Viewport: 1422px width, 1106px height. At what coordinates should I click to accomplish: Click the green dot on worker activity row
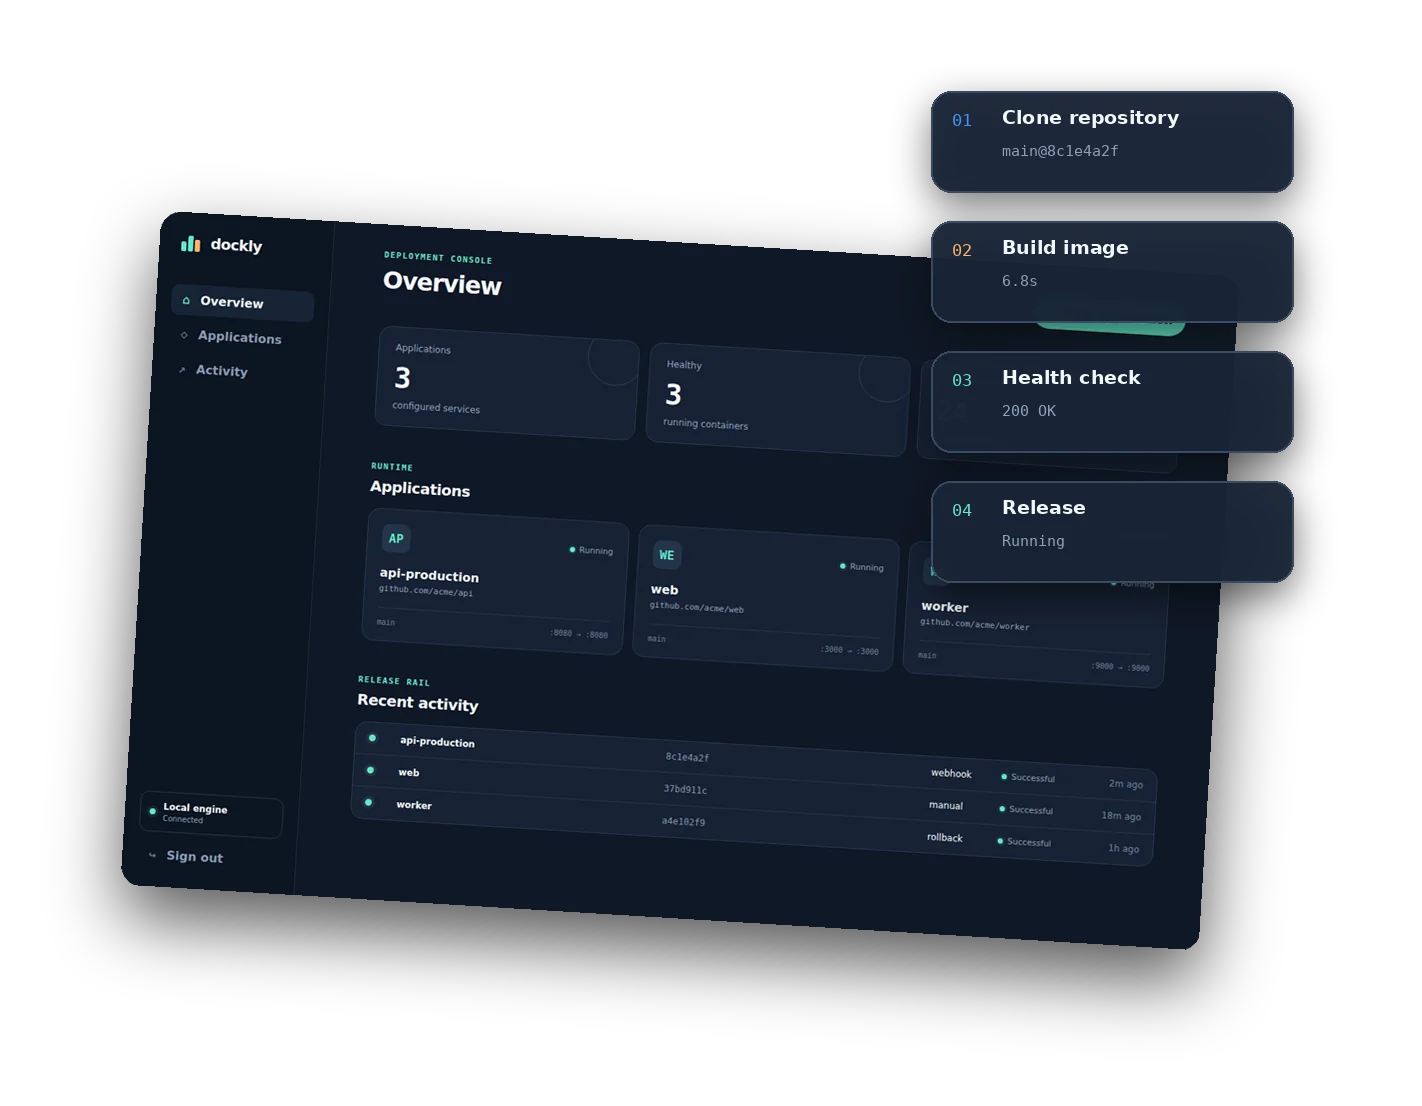coord(368,802)
